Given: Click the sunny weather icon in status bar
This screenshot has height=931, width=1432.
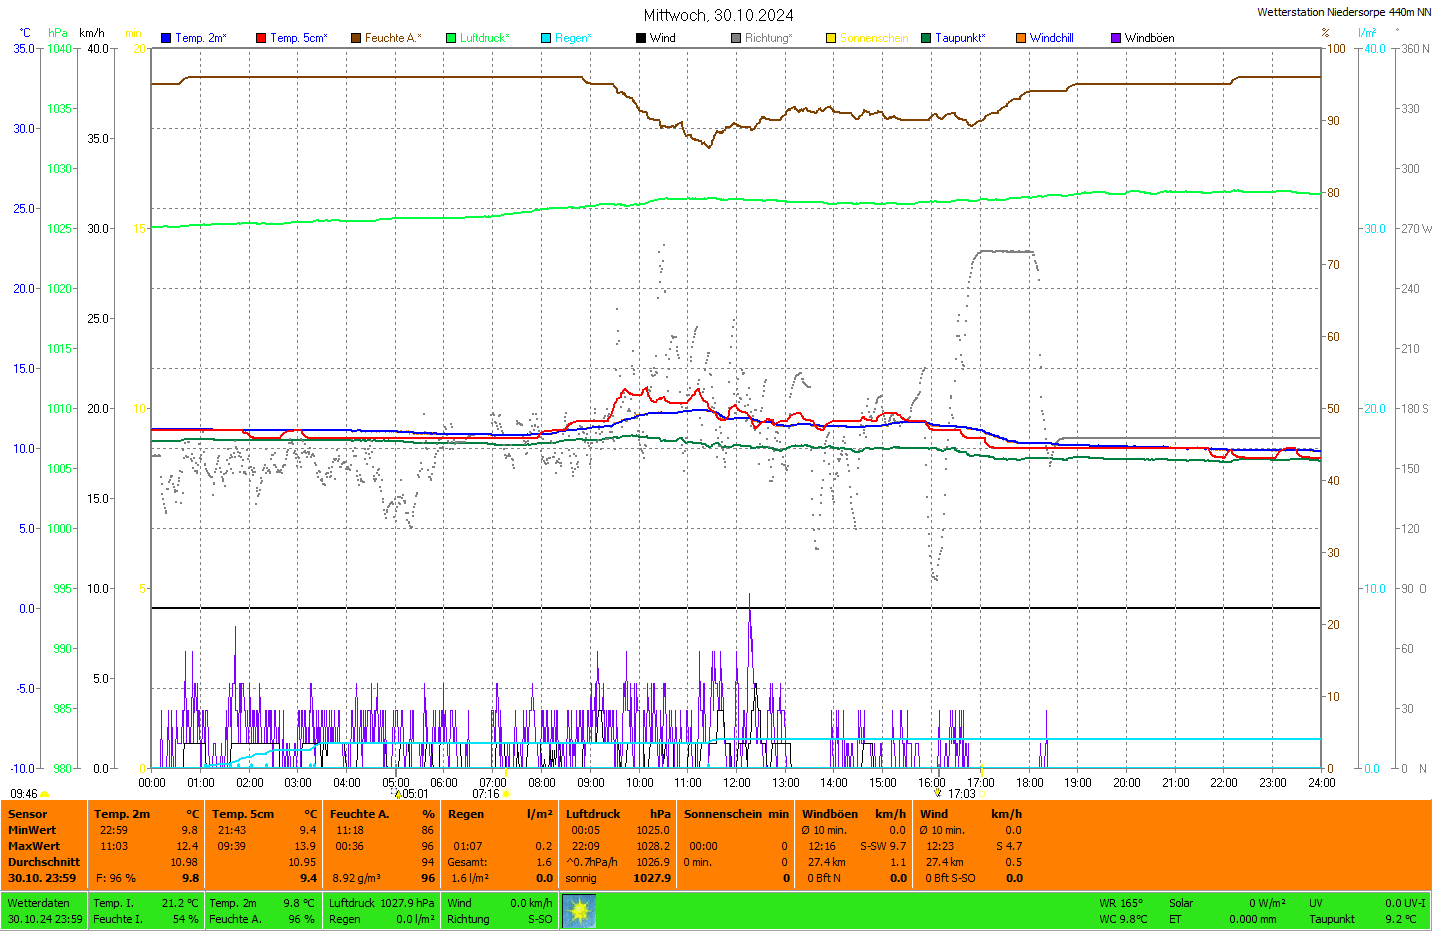Looking at the screenshot, I should coord(579,911).
